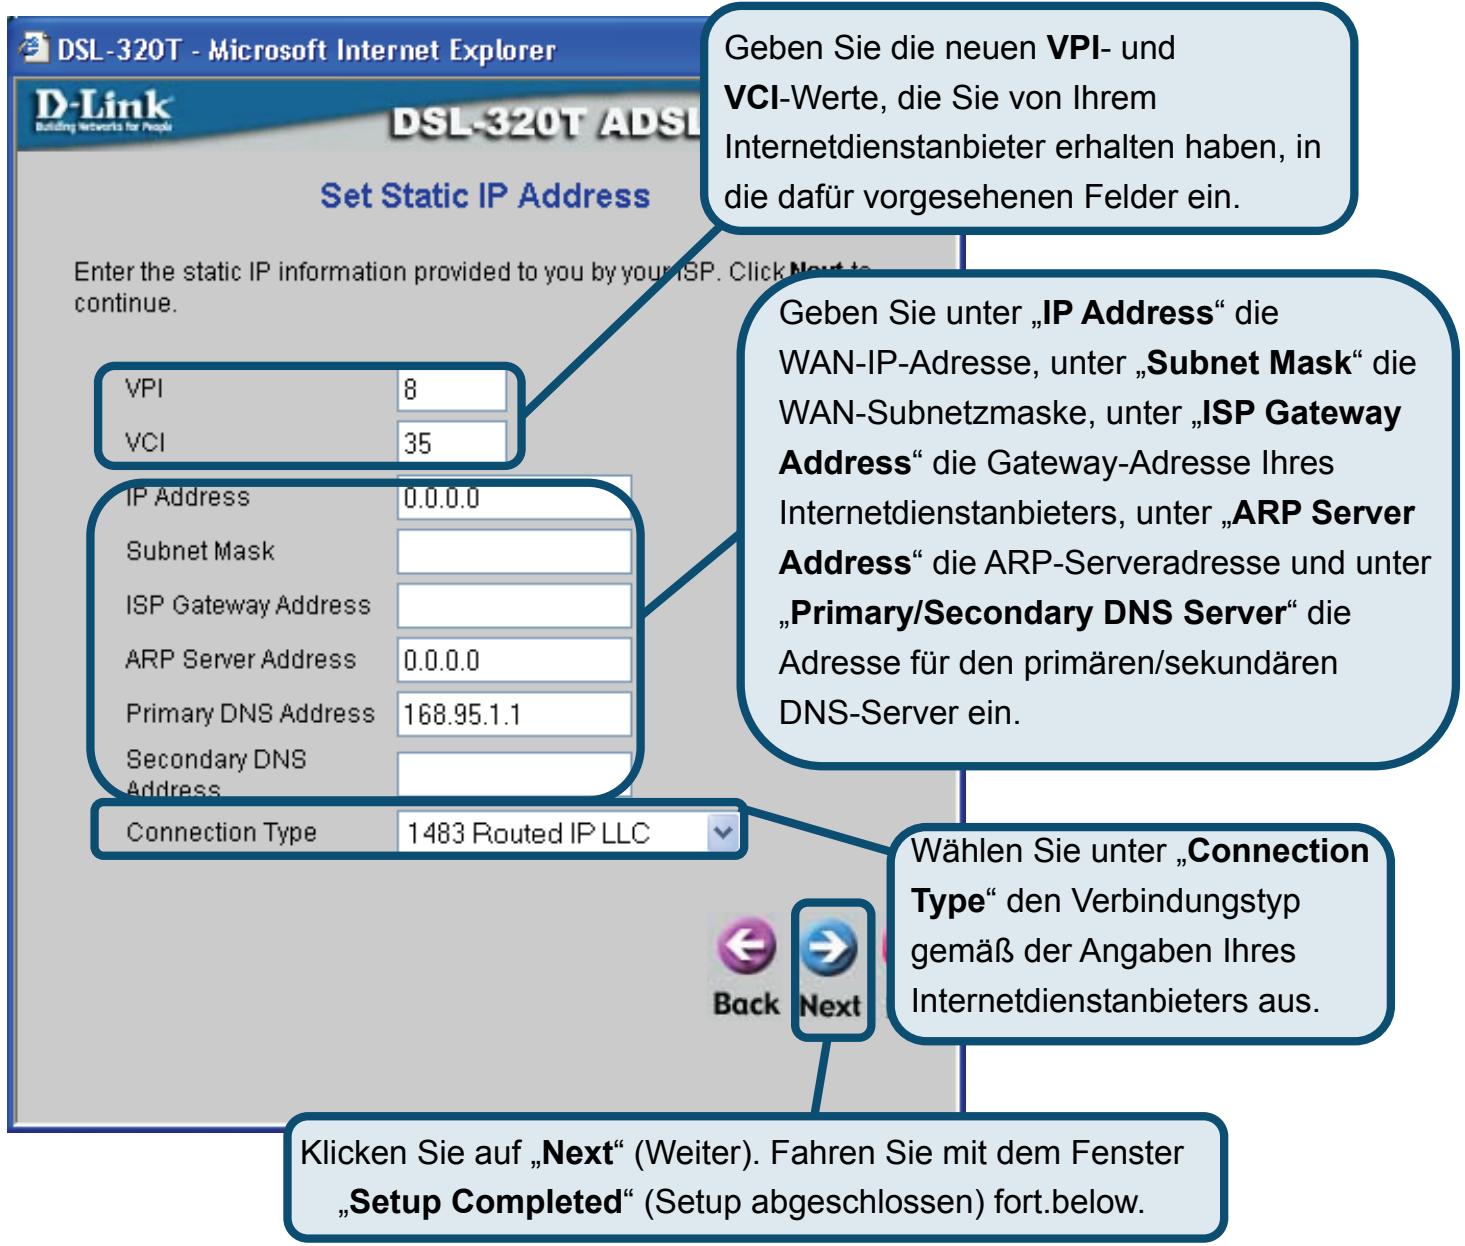The width and height of the screenshot is (1465, 1246).
Task: Click the IP Address input field
Action: coord(514,498)
